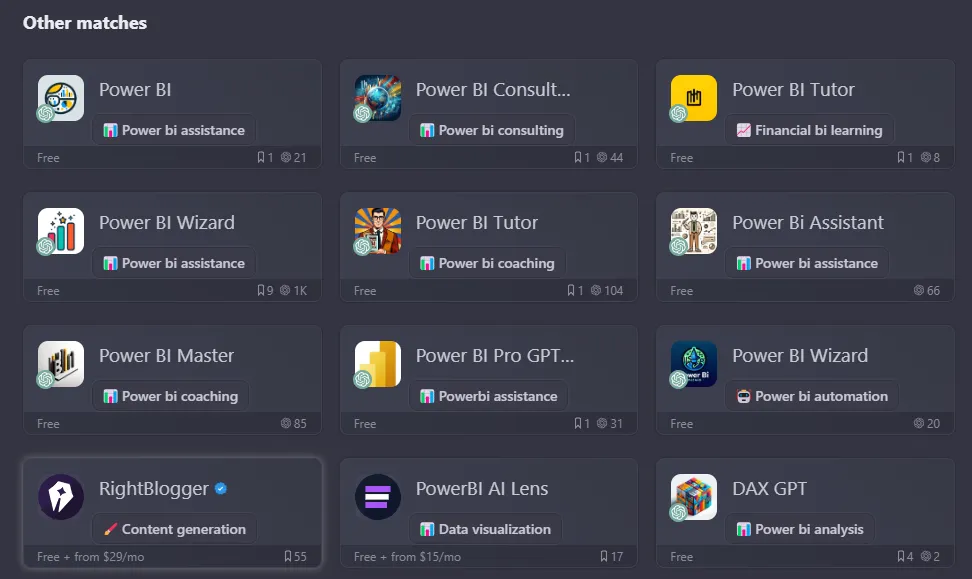
Task: Click the usage count icon next to 20
Action: tap(919, 423)
